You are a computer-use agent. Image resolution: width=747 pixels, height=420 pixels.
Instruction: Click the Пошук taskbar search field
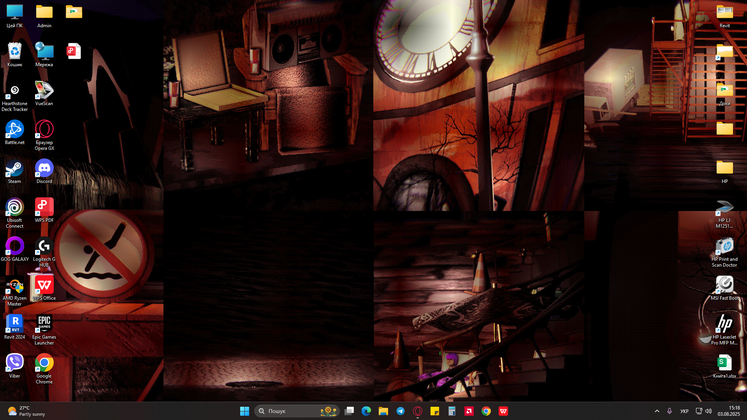[x=297, y=411]
